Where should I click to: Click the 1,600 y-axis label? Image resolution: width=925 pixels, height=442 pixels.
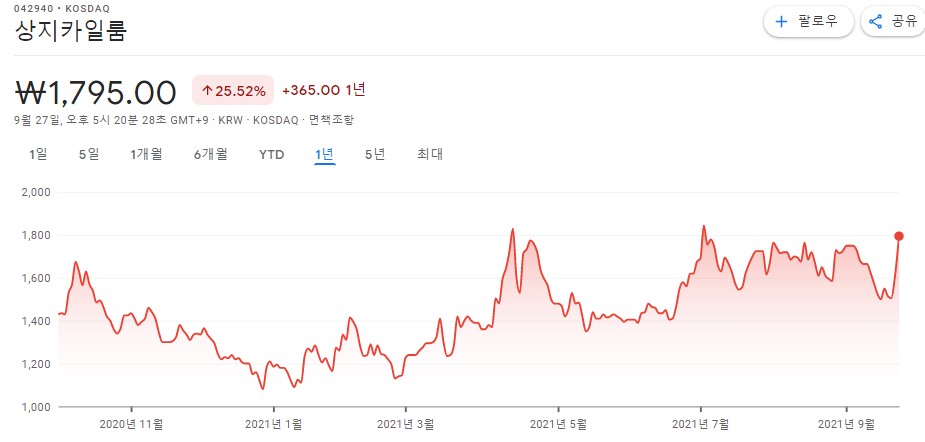pos(37,278)
